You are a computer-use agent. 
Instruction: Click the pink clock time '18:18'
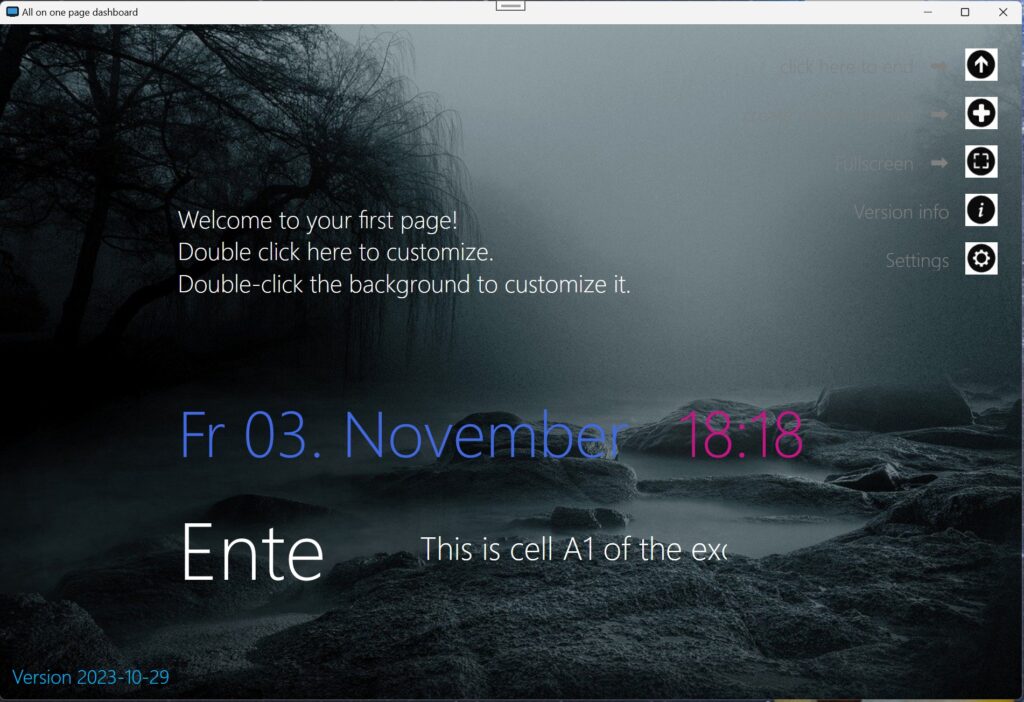741,435
